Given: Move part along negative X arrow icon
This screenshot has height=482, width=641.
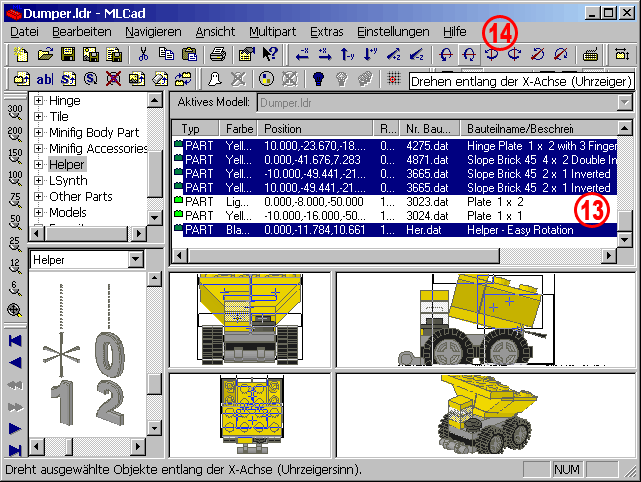Looking at the screenshot, I should (x=302, y=54).
